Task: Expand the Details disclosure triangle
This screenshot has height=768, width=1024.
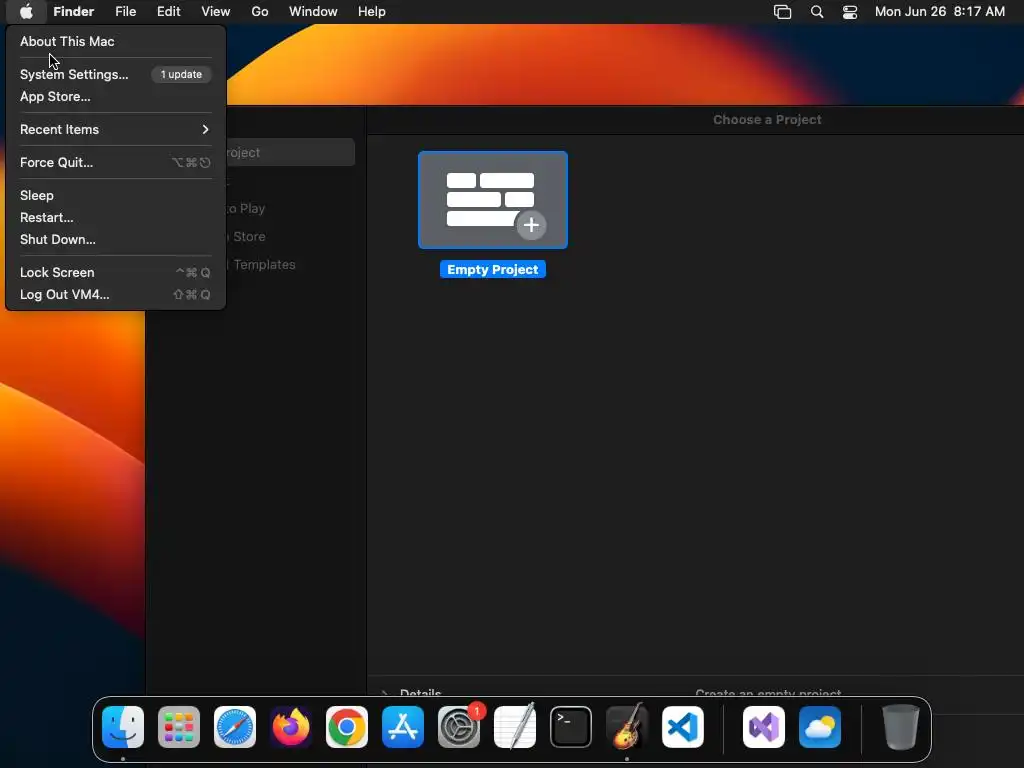Action: pos(385,694)
